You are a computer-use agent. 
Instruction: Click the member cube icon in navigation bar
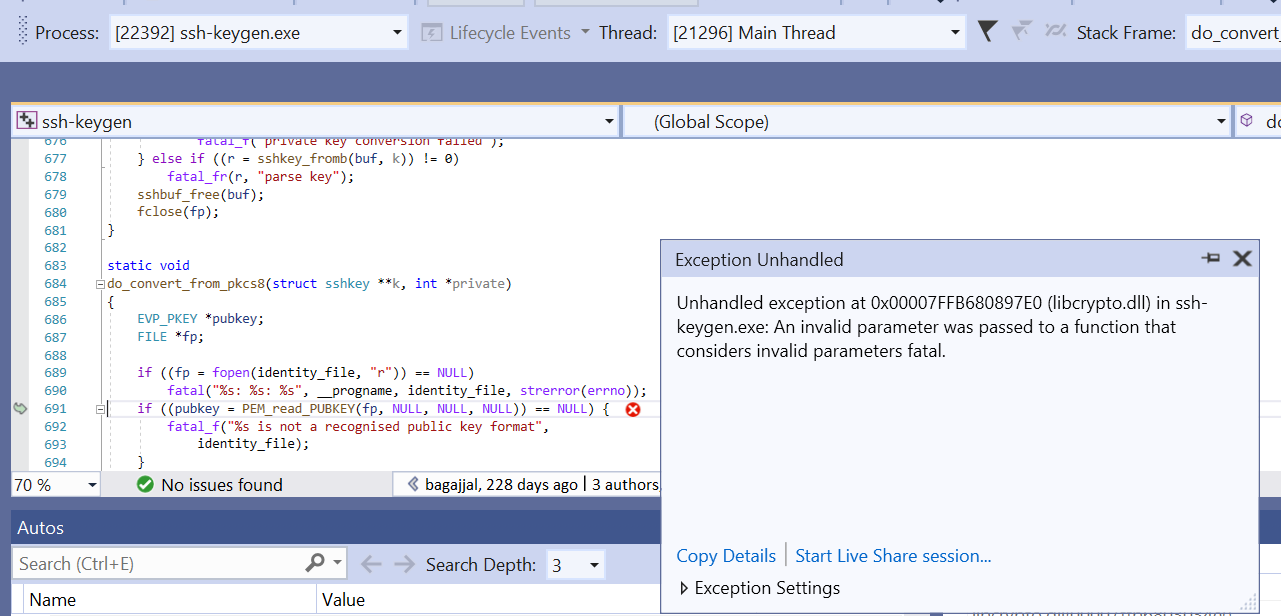click(x=1247, y=121)
